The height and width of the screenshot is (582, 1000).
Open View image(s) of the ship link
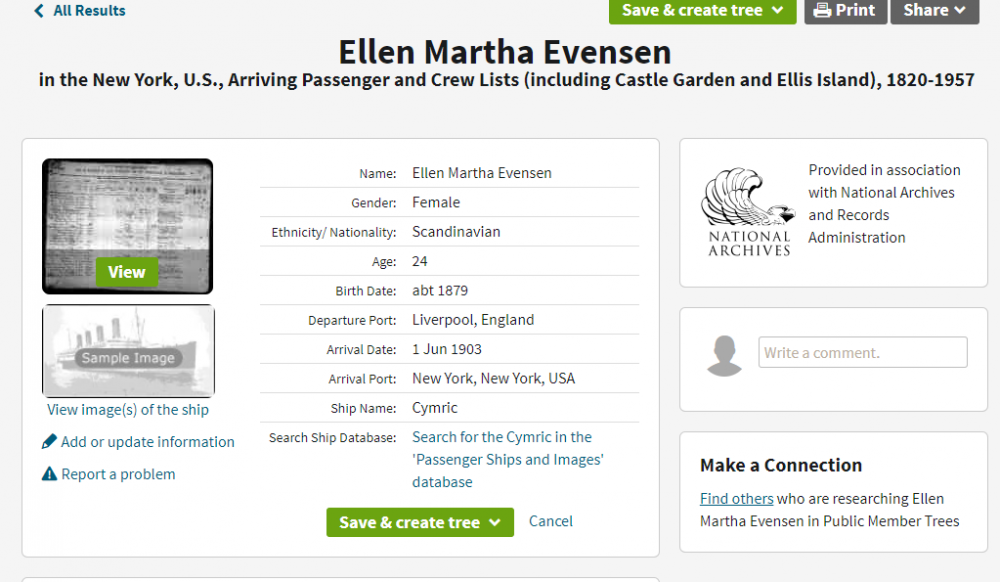pos(128,410)
